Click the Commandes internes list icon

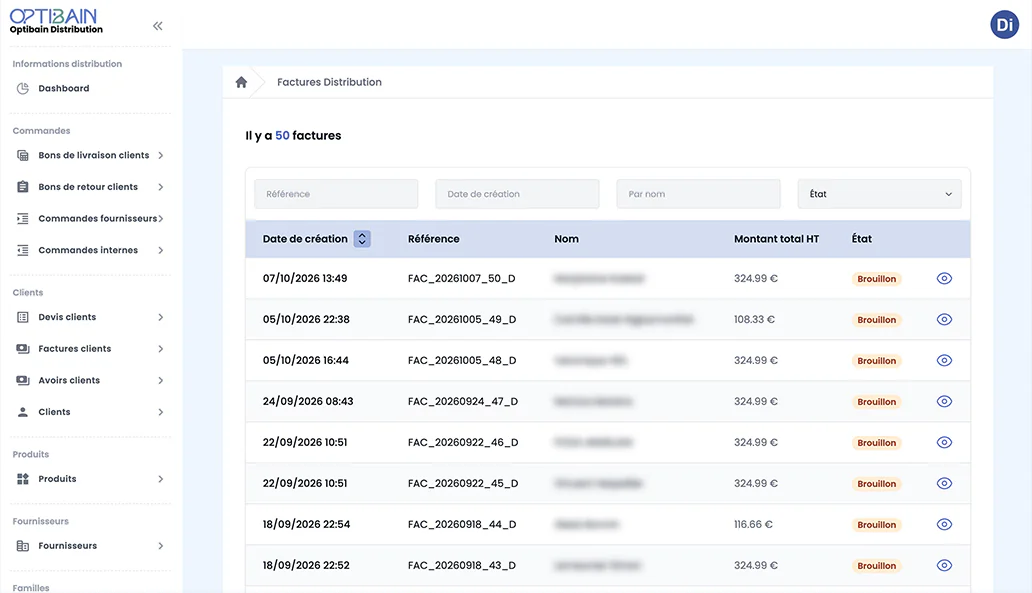coord(23,250)
